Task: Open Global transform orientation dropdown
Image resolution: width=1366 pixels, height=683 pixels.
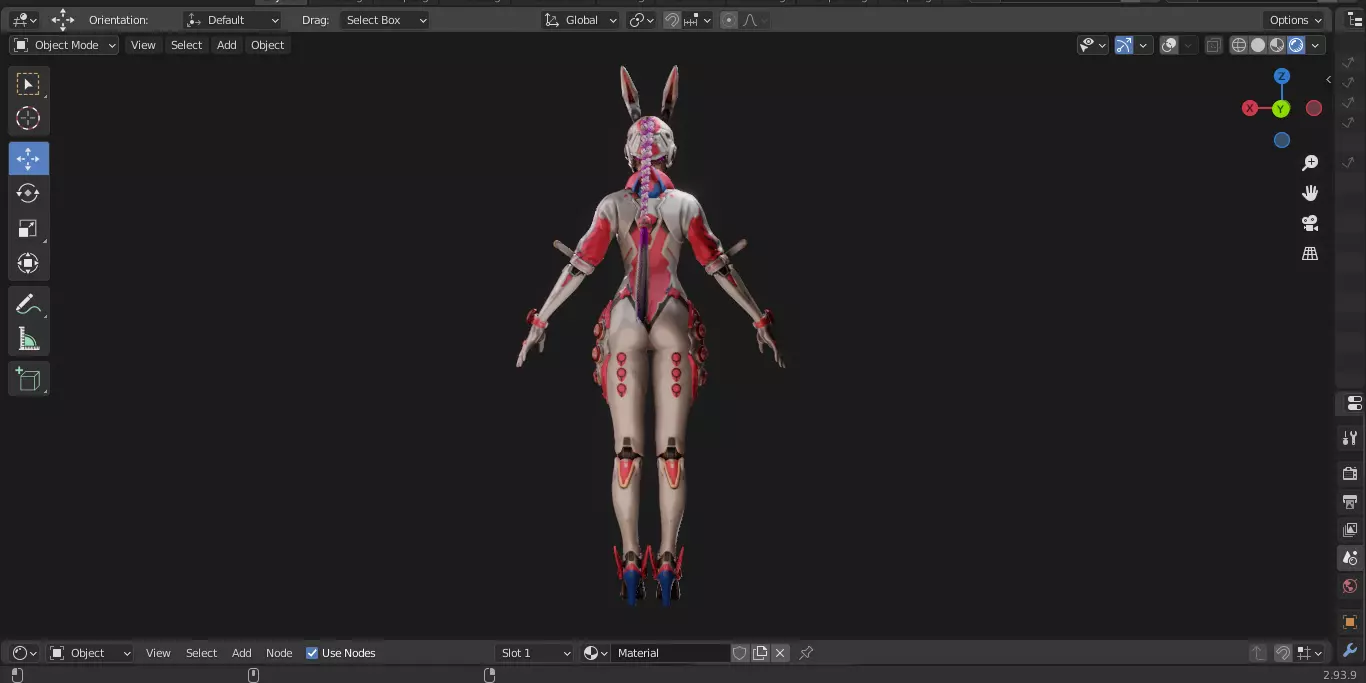Action: [x=581, y=20]
